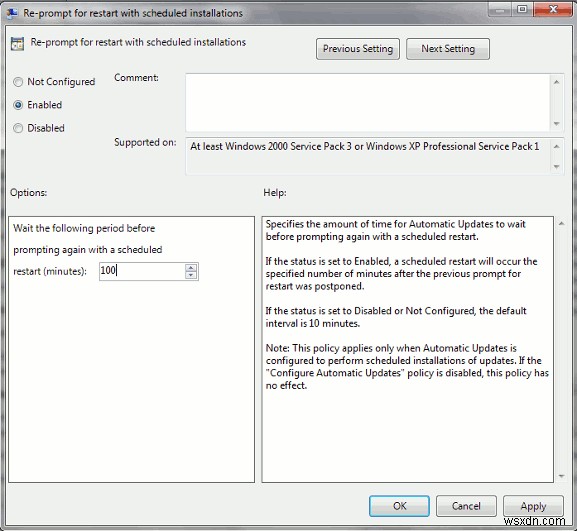Increase the minutes with the up spinner
The height and width of the screenshot is (531, 577).
tap(191, 268)
